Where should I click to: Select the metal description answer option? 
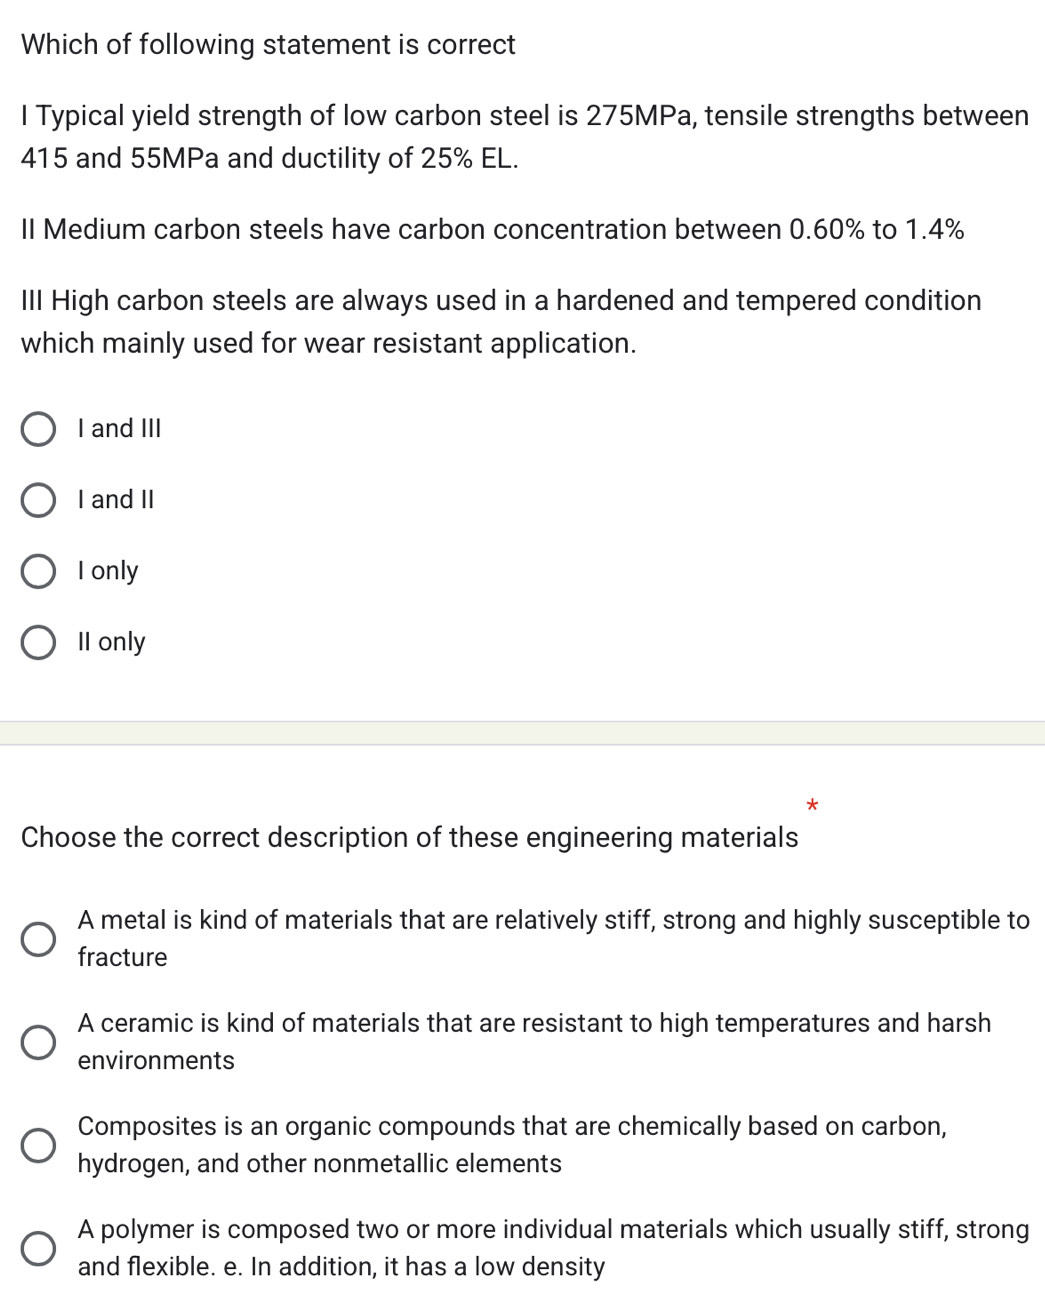[x=38, y=938]
